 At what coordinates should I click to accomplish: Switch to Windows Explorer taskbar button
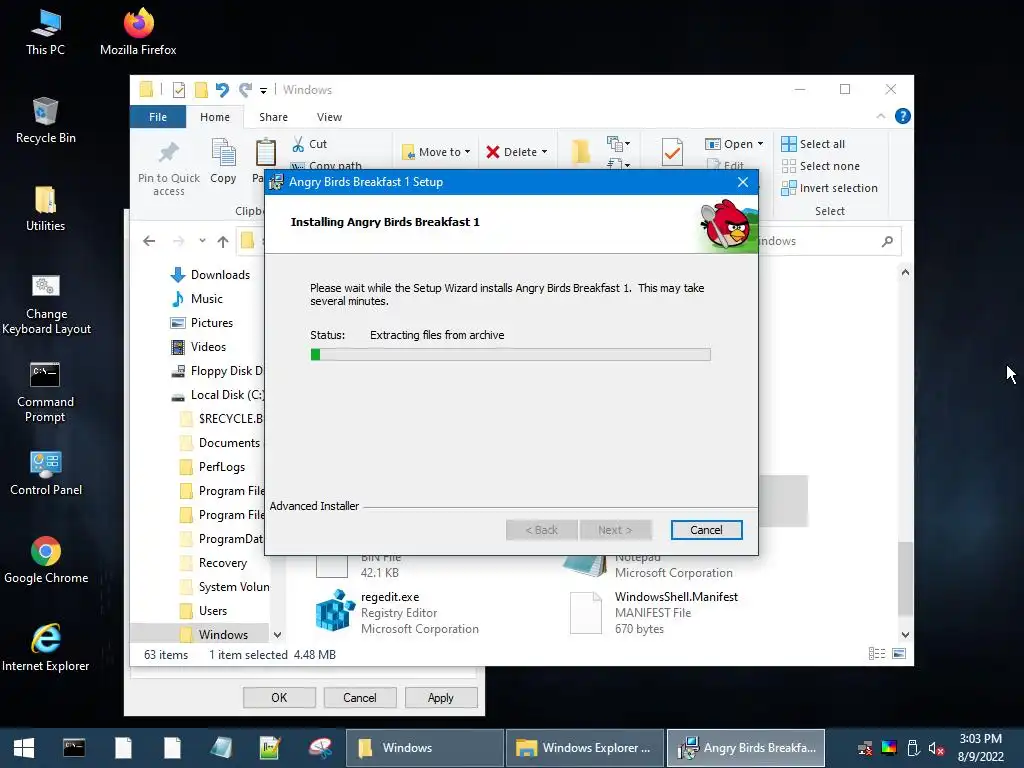click(x=584, y=748)
